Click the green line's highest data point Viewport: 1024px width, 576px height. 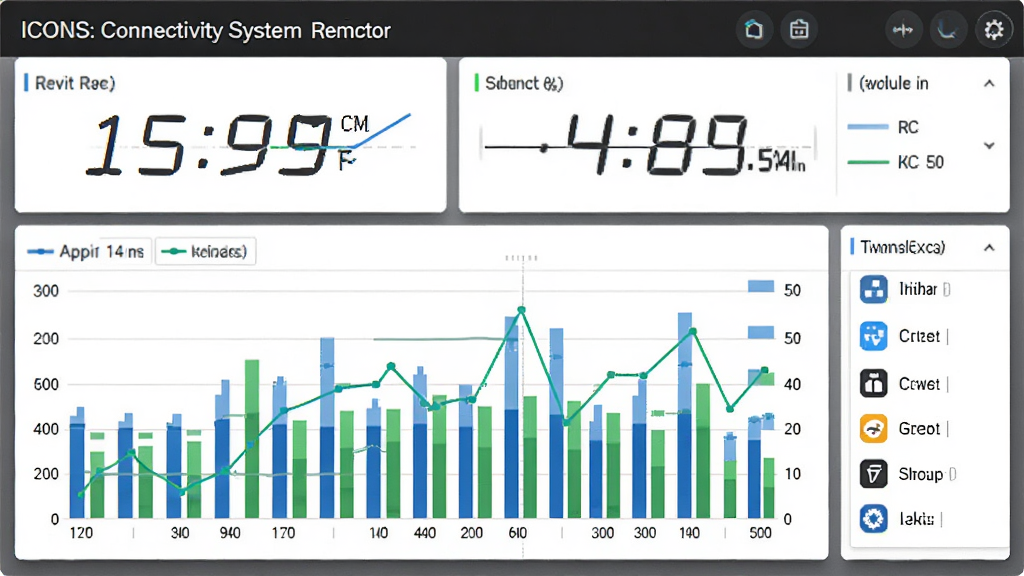tap(521, 310)
